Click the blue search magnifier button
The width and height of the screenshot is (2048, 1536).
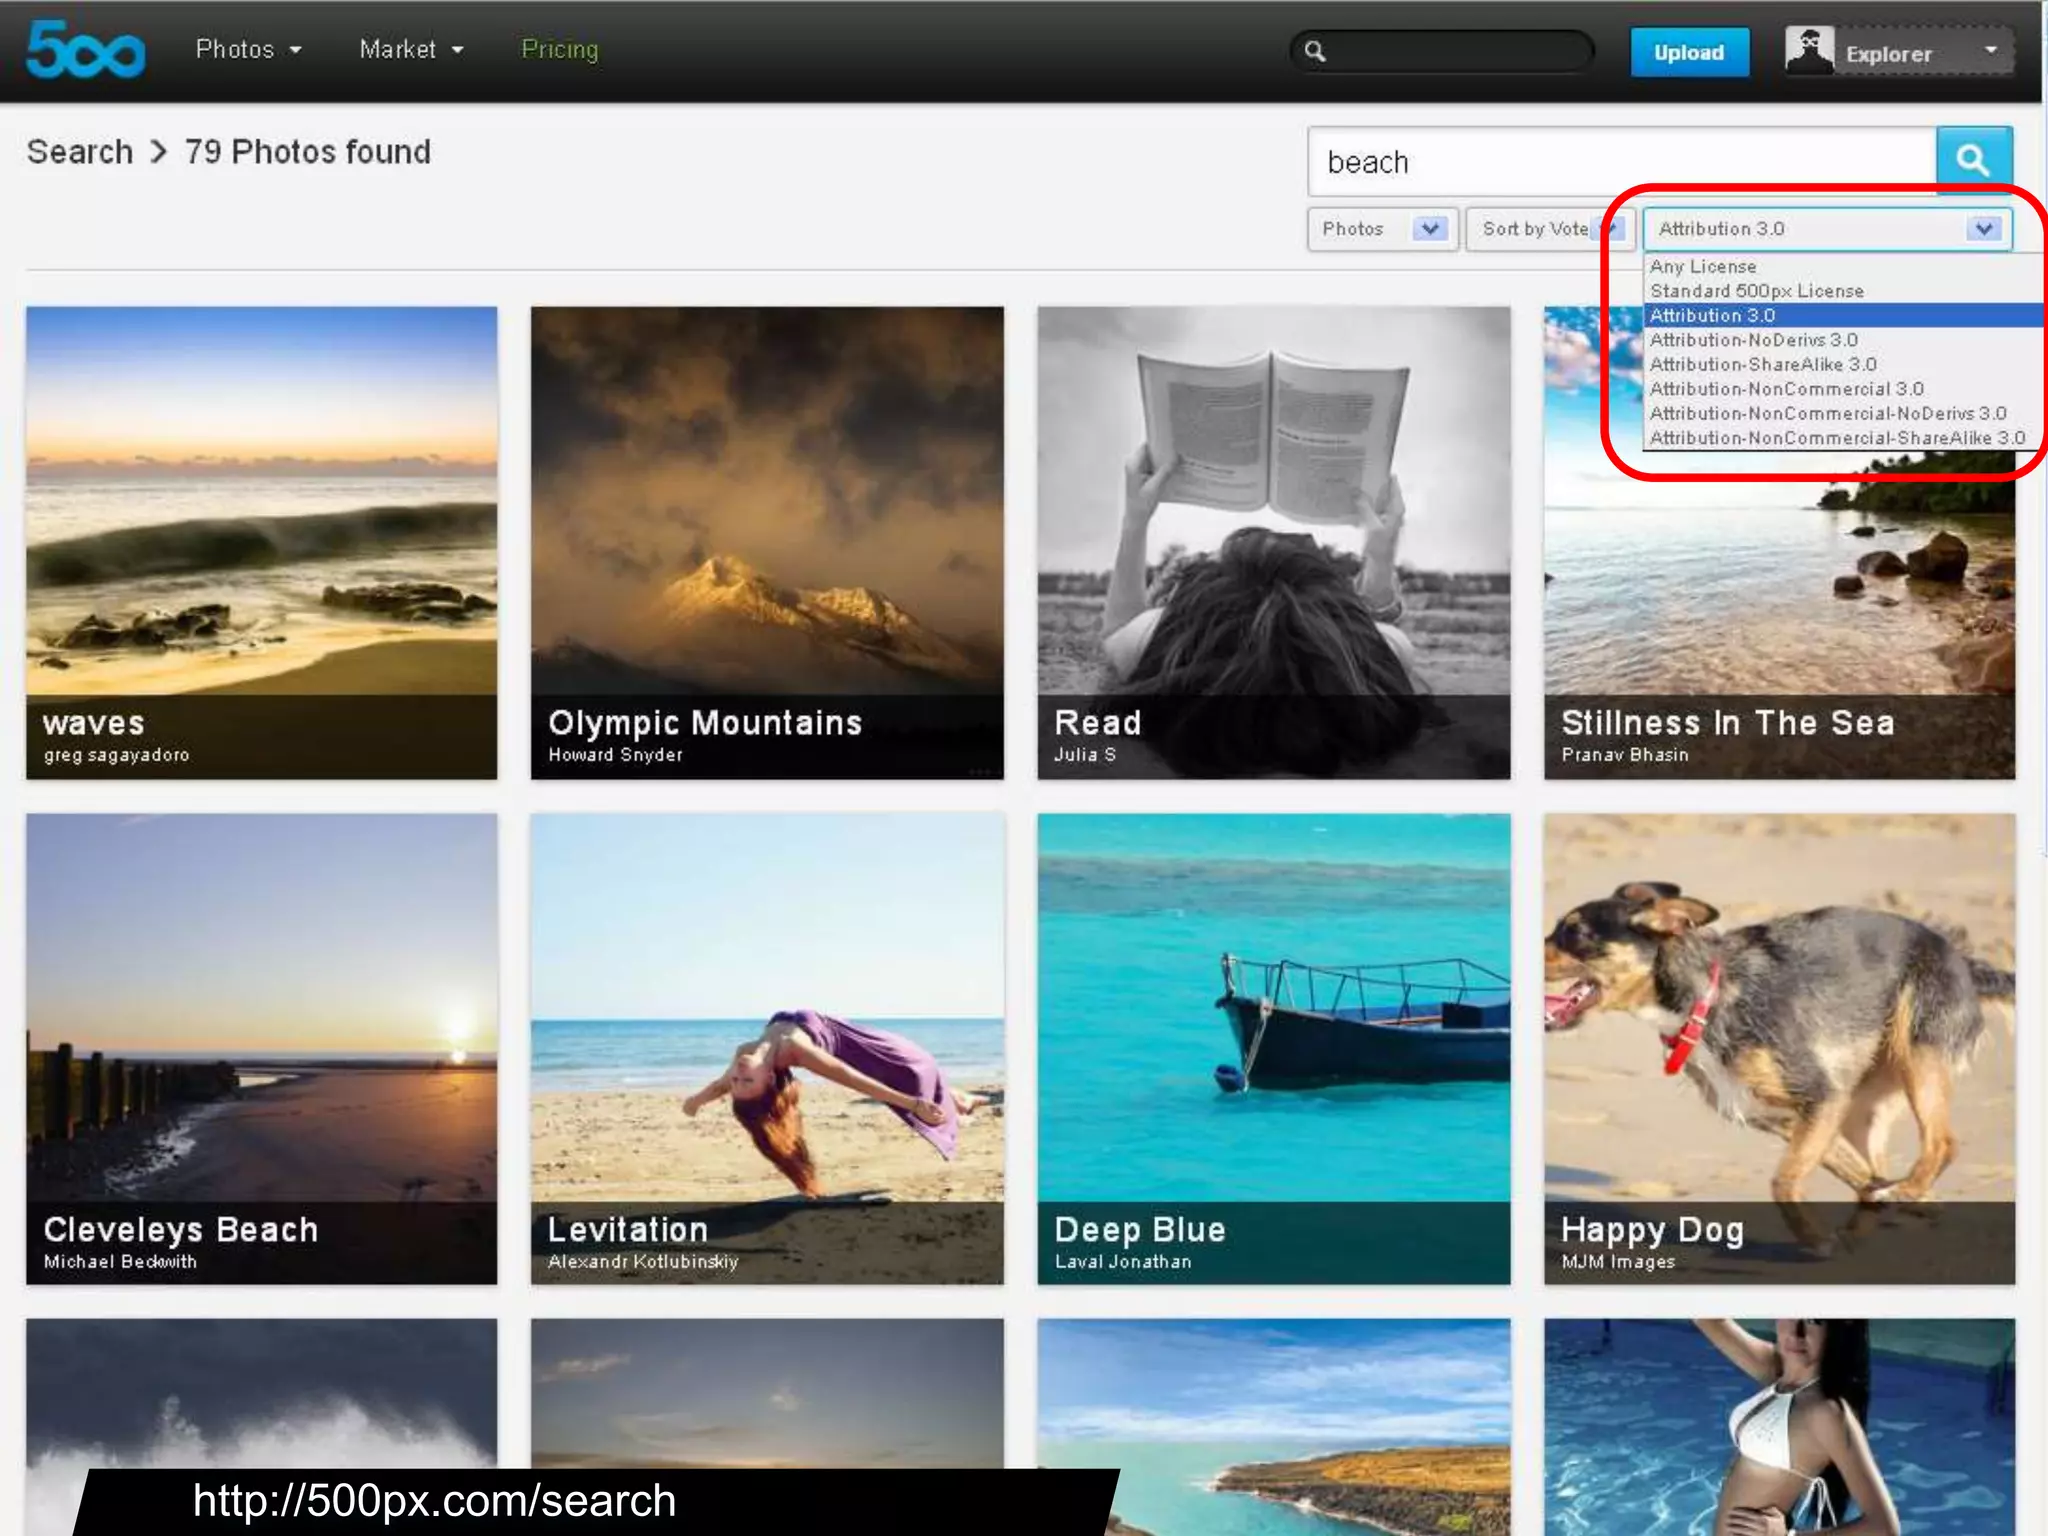tap(1973, 160)
